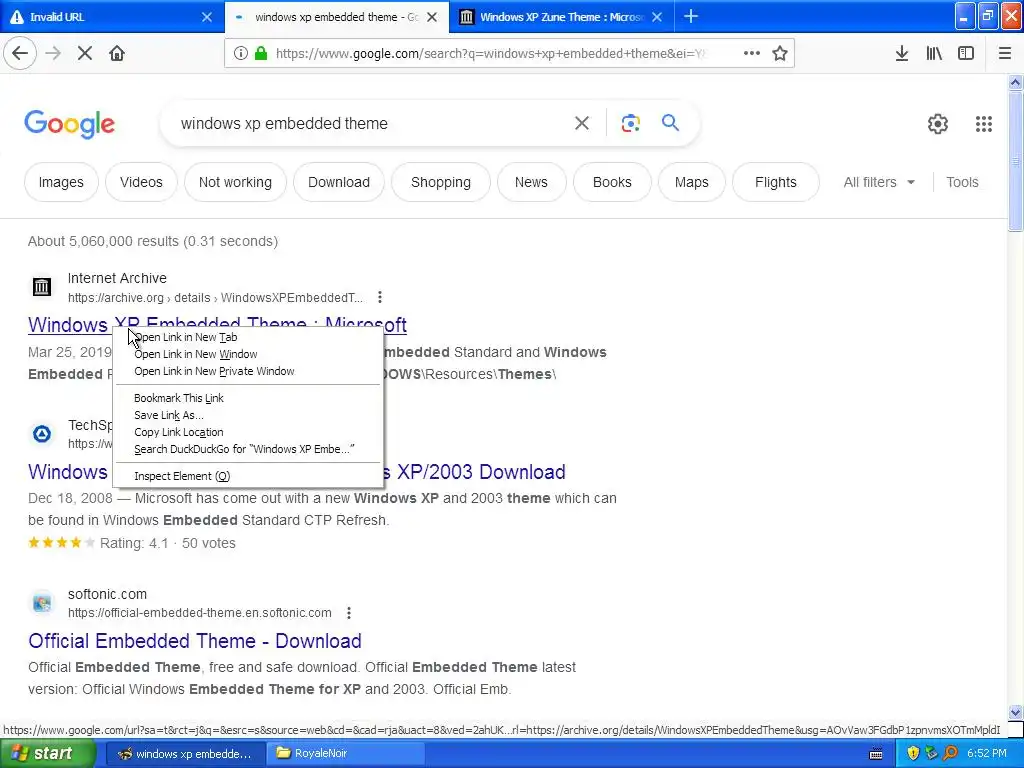The height and width of the screenshot is (768, 1024).
Task: Click the Google logo
Action: (x=70, y=123)
